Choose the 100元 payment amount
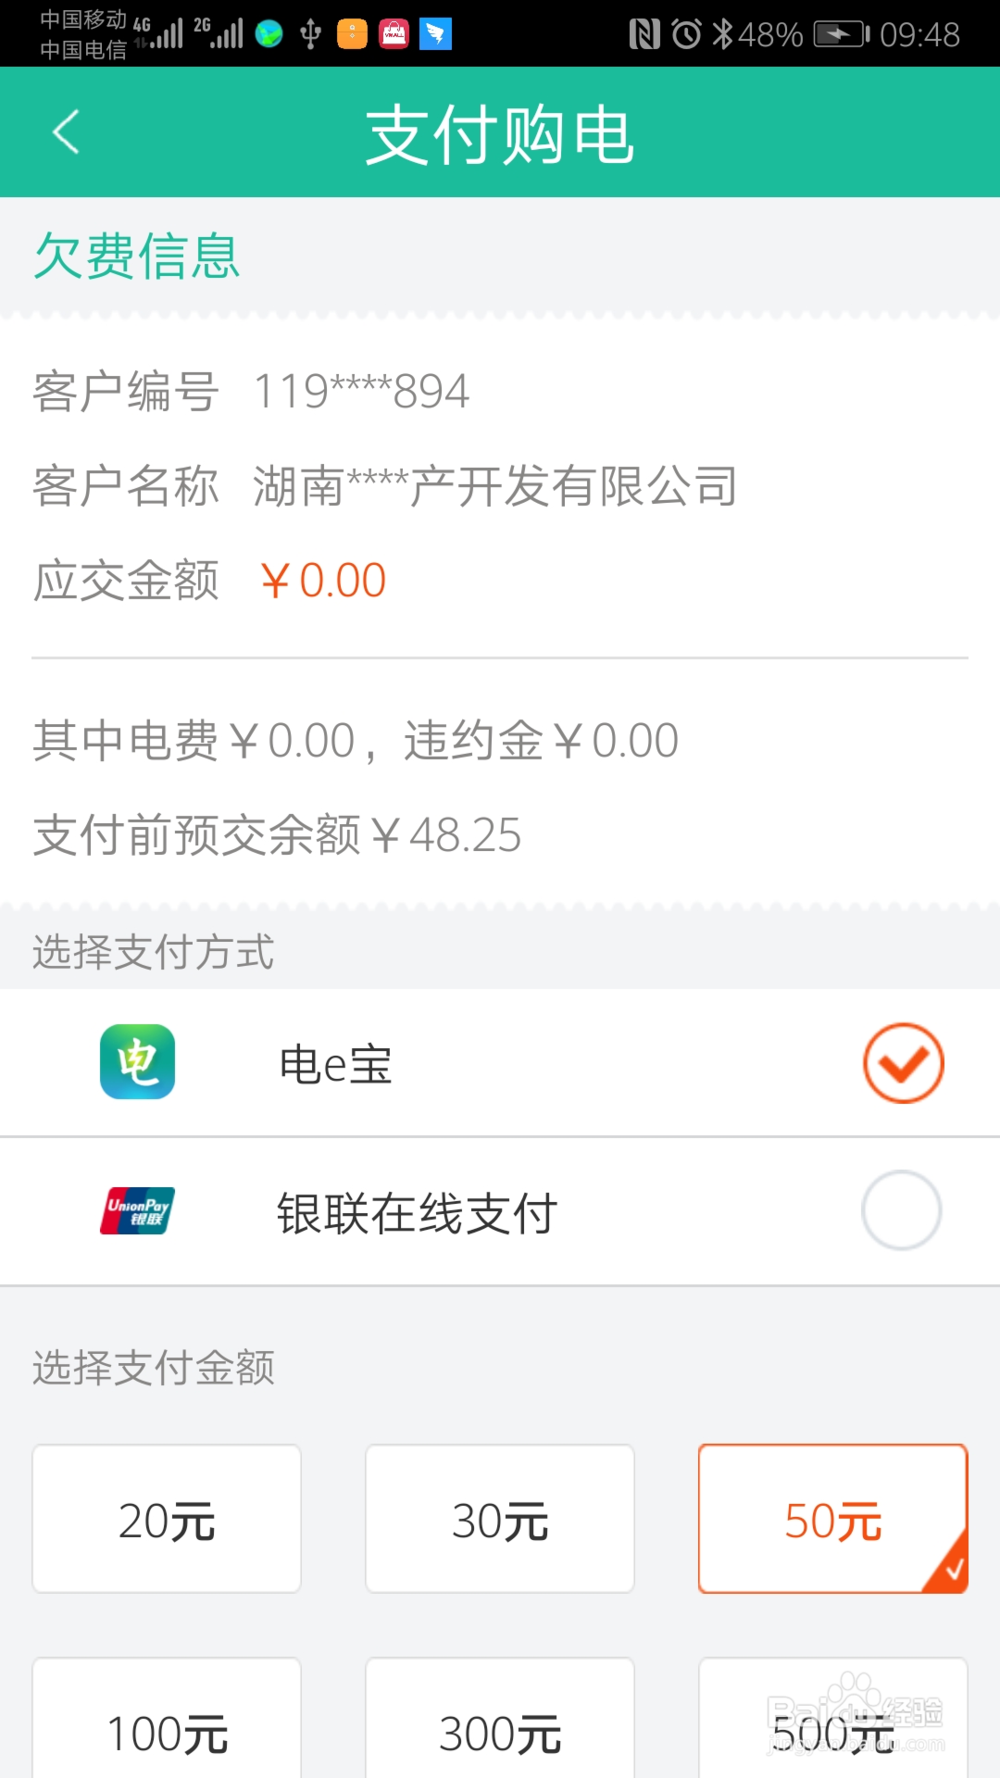Image resolution: width=1000 pixels, height=1778 pixels. click(167, 1720)
